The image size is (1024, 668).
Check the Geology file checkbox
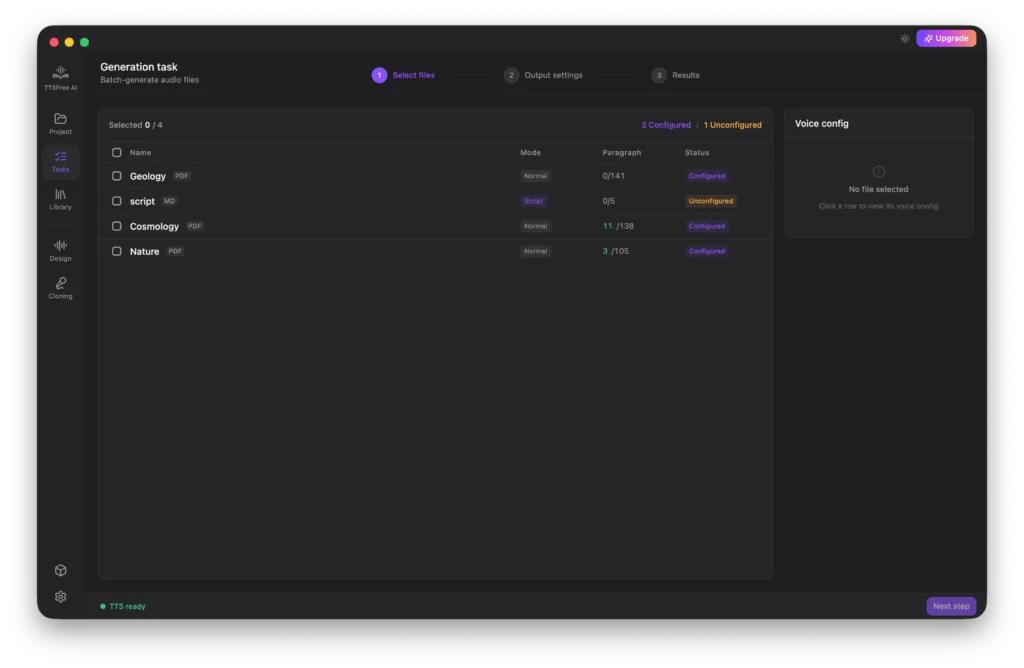tap(116, 176)
